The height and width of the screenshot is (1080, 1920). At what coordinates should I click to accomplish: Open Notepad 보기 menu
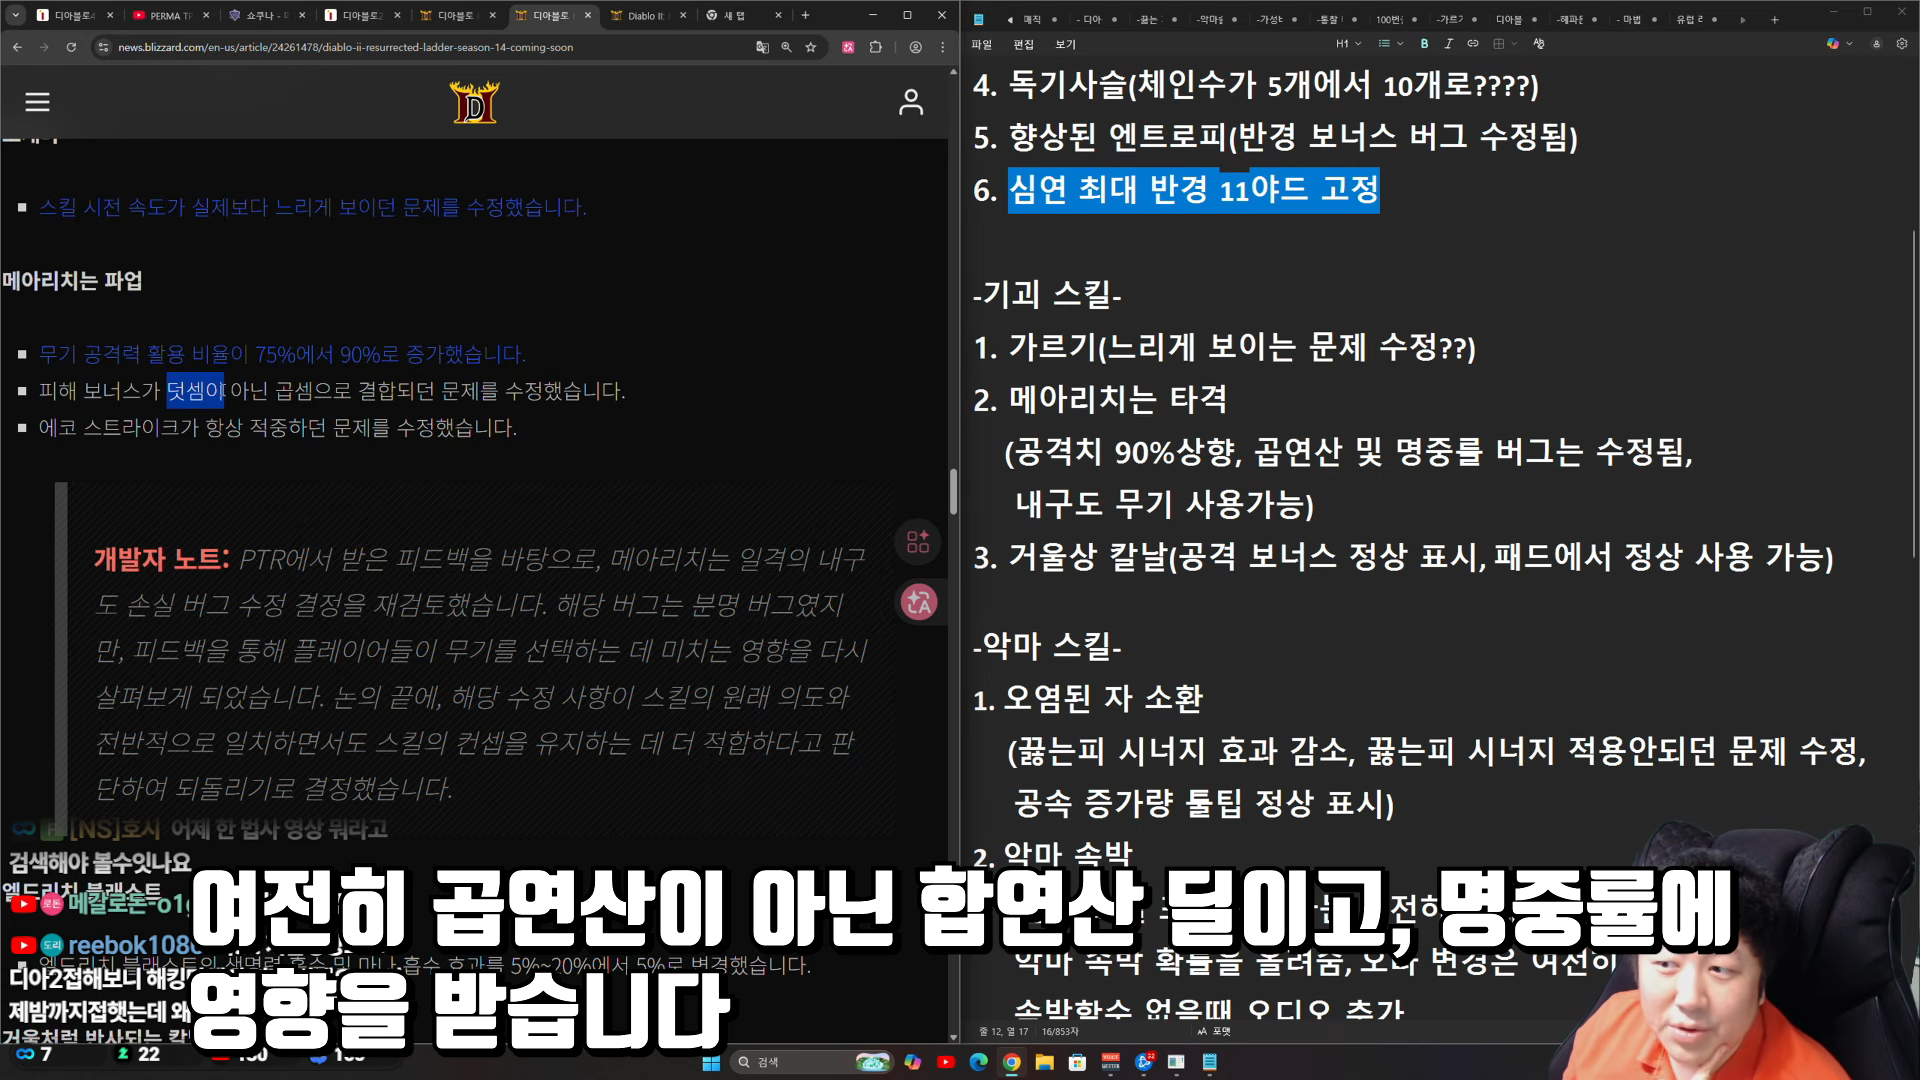[1065, 44]
